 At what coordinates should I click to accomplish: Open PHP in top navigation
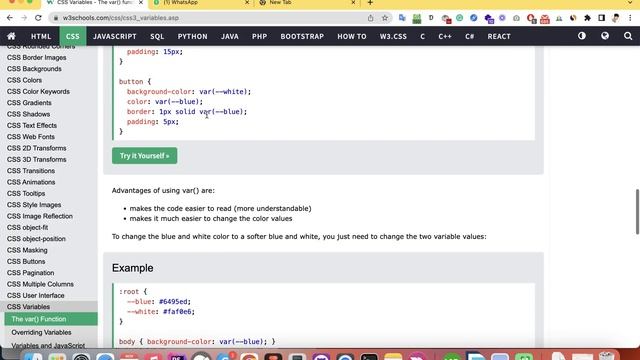pos(259,36)
